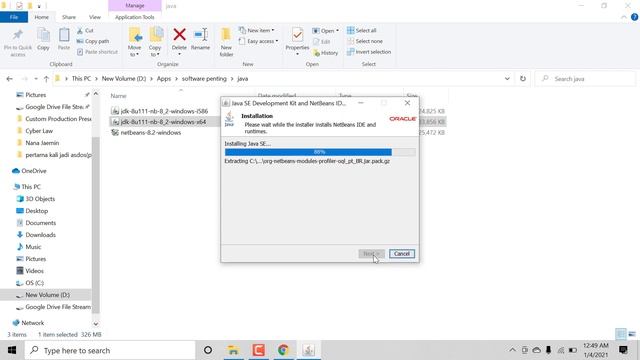
Task: Click software penting breadcrumb
Action: 204,79
